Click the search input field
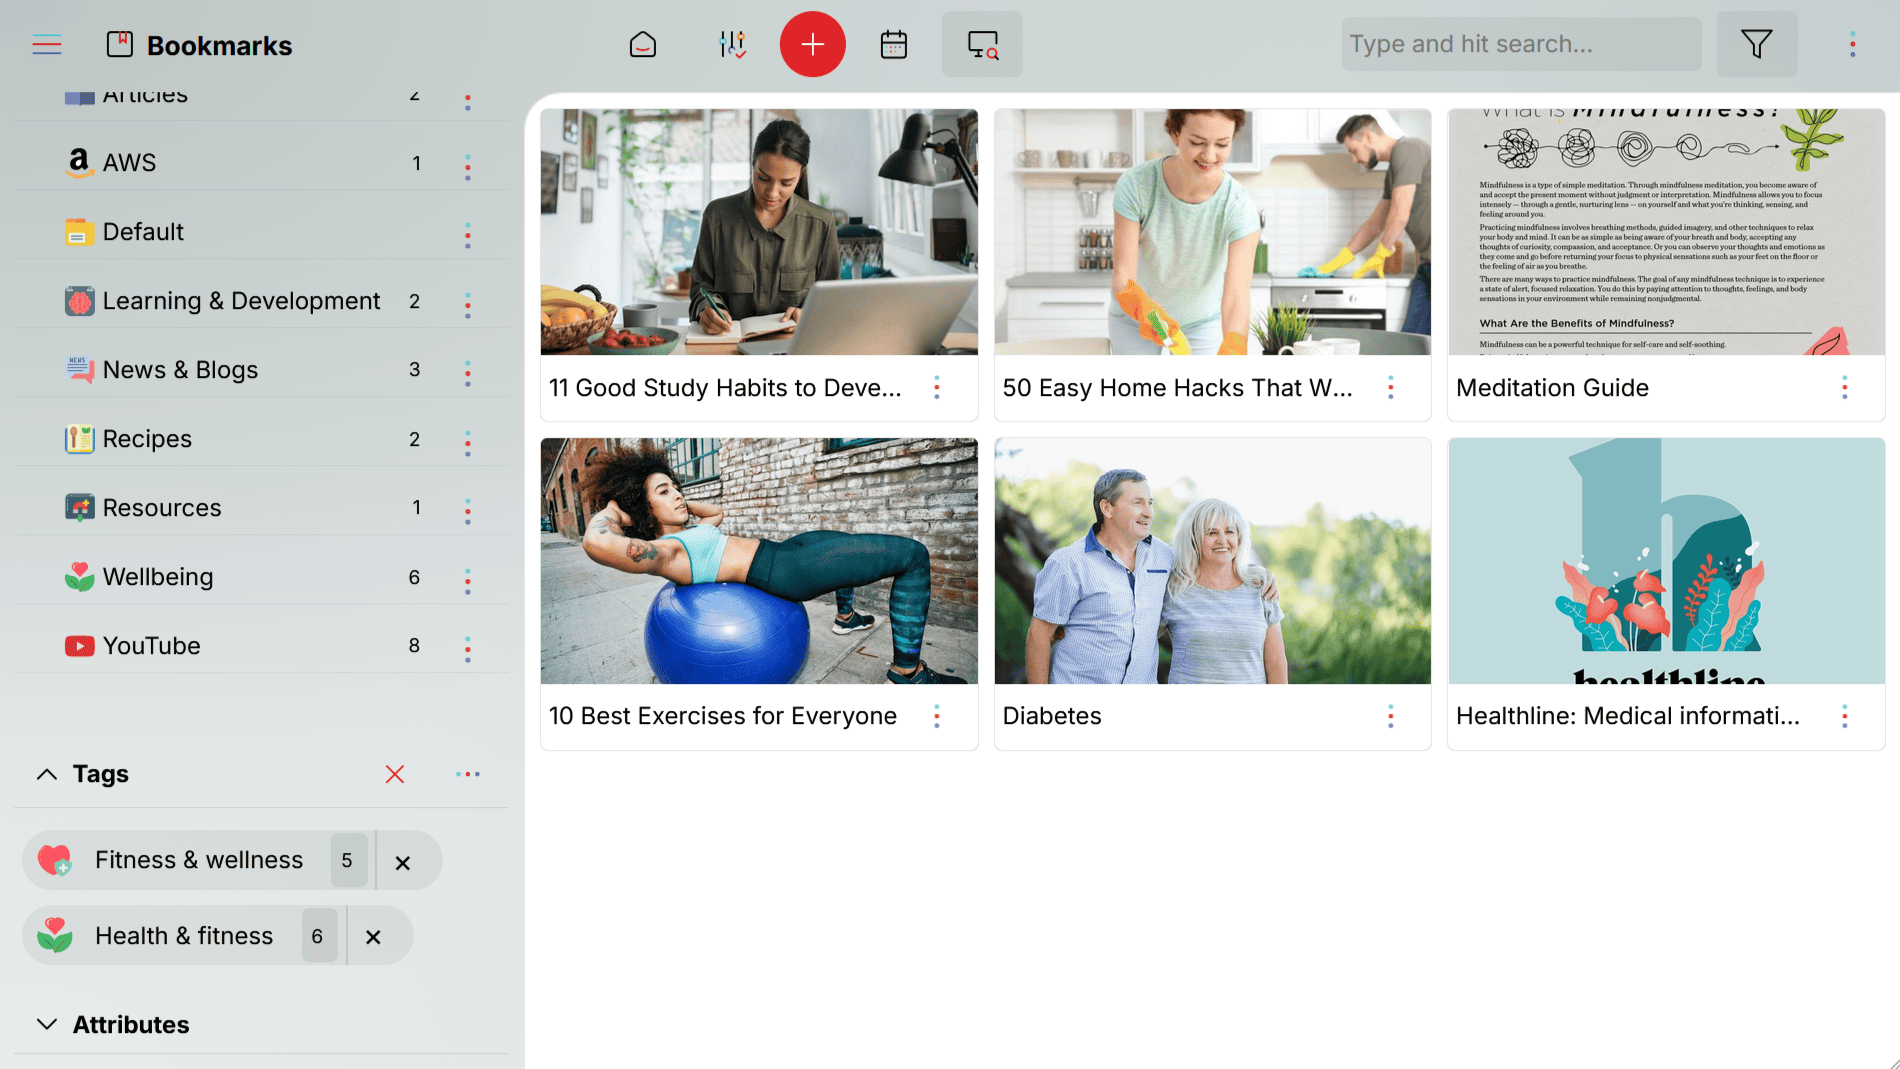 point(1520,44)
